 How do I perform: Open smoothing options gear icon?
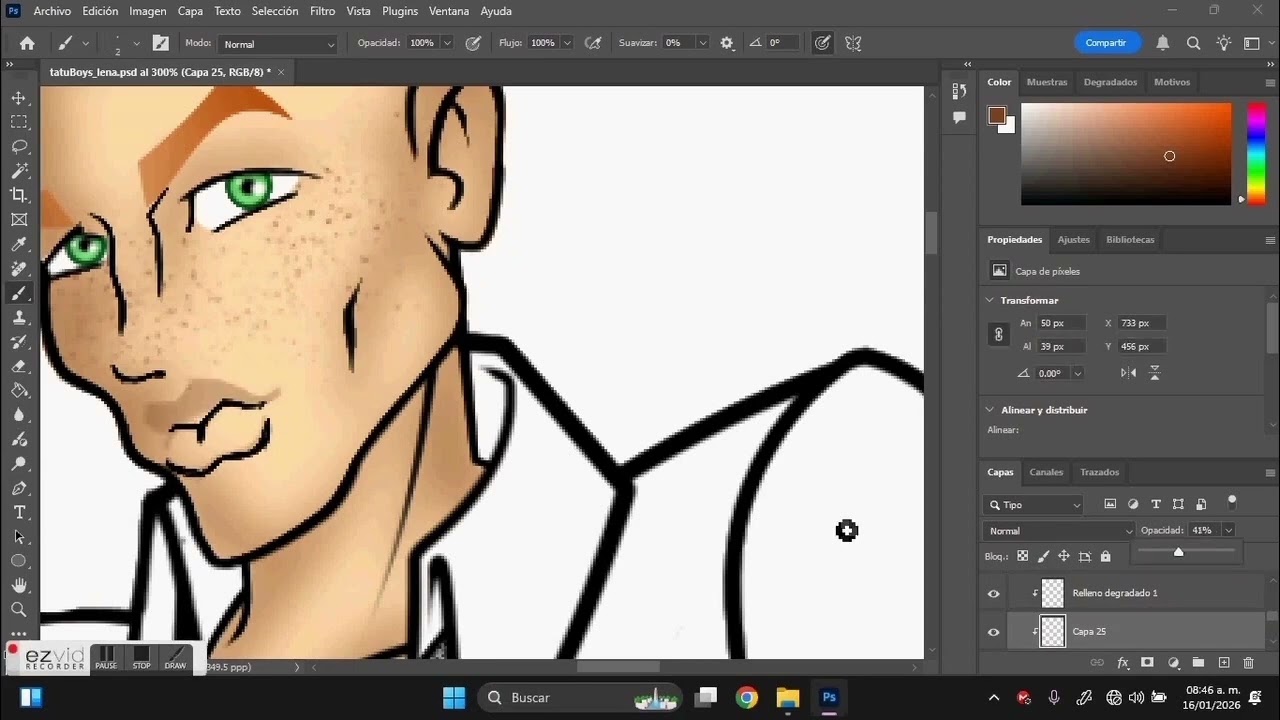pyautogui.click(x=727, y=43)
